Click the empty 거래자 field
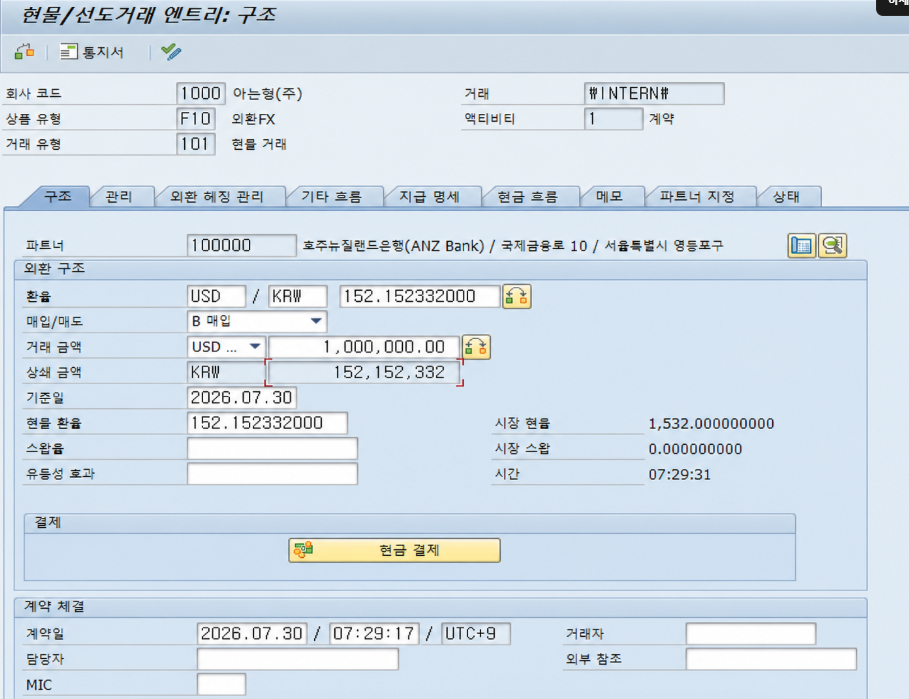Viewport: 909px width, 699px height. point(751,634)
